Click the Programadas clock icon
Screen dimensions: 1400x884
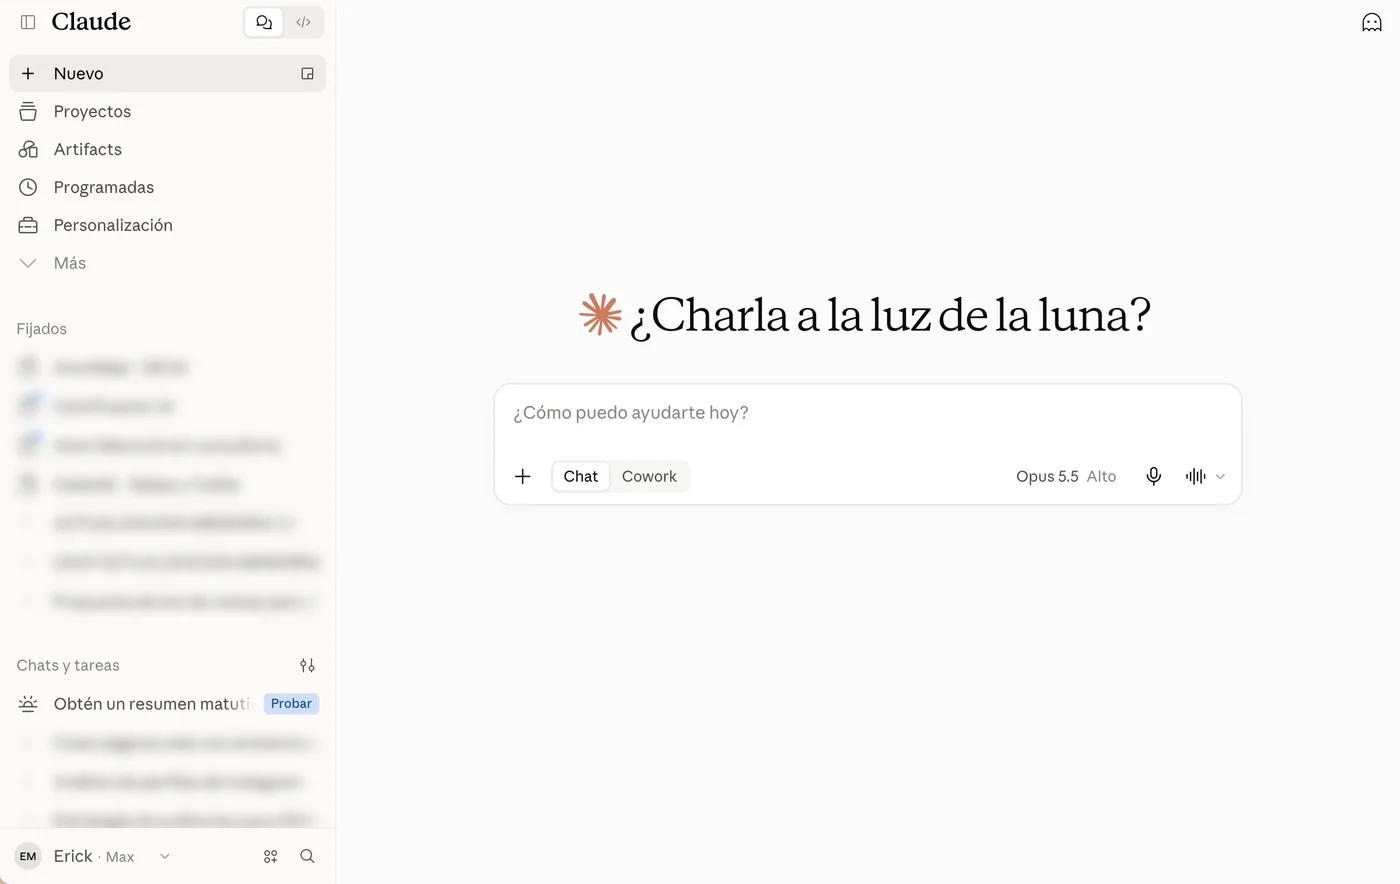tap(28, 187)
